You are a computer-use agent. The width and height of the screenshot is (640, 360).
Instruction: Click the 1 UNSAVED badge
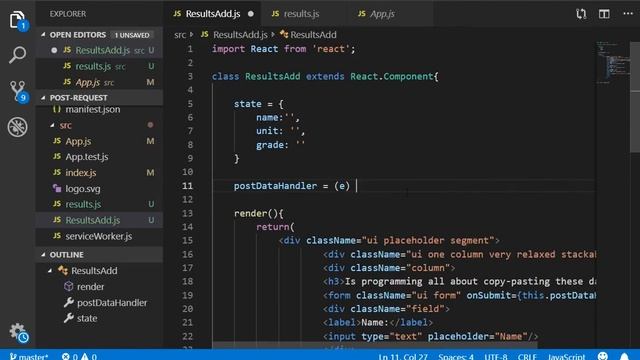pos(132,35)
